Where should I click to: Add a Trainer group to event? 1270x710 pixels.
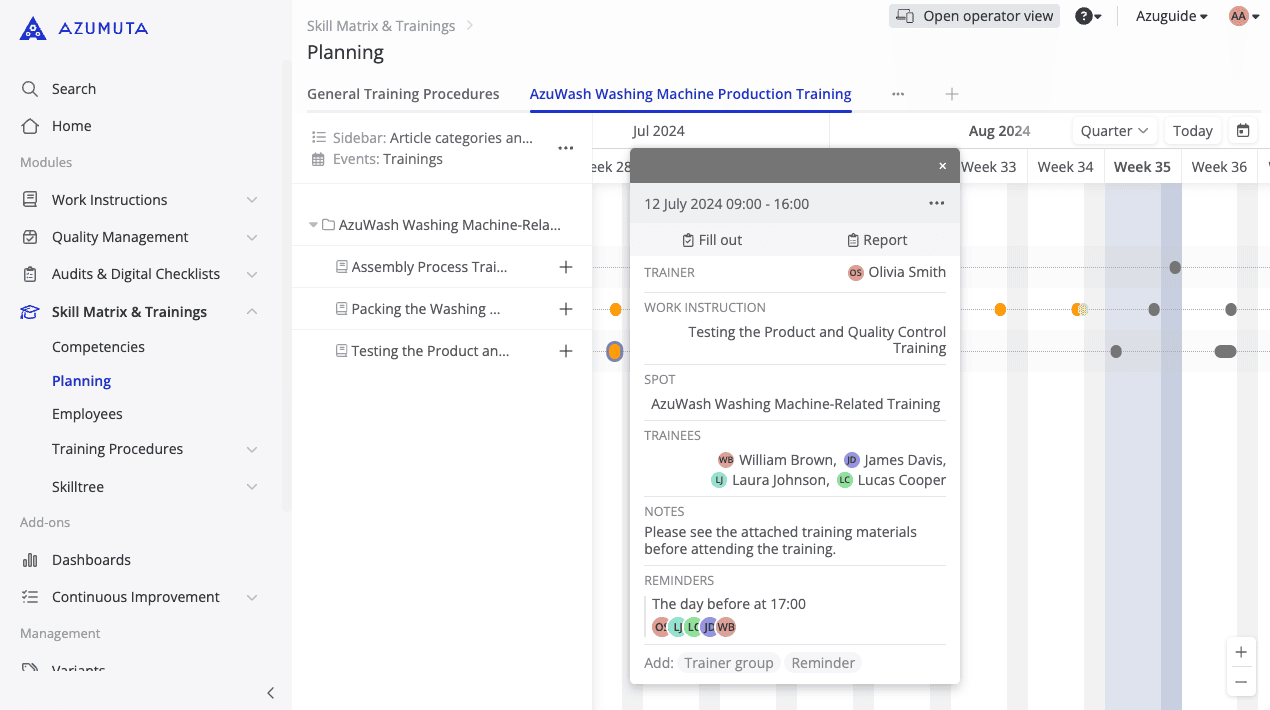(728, 663)
